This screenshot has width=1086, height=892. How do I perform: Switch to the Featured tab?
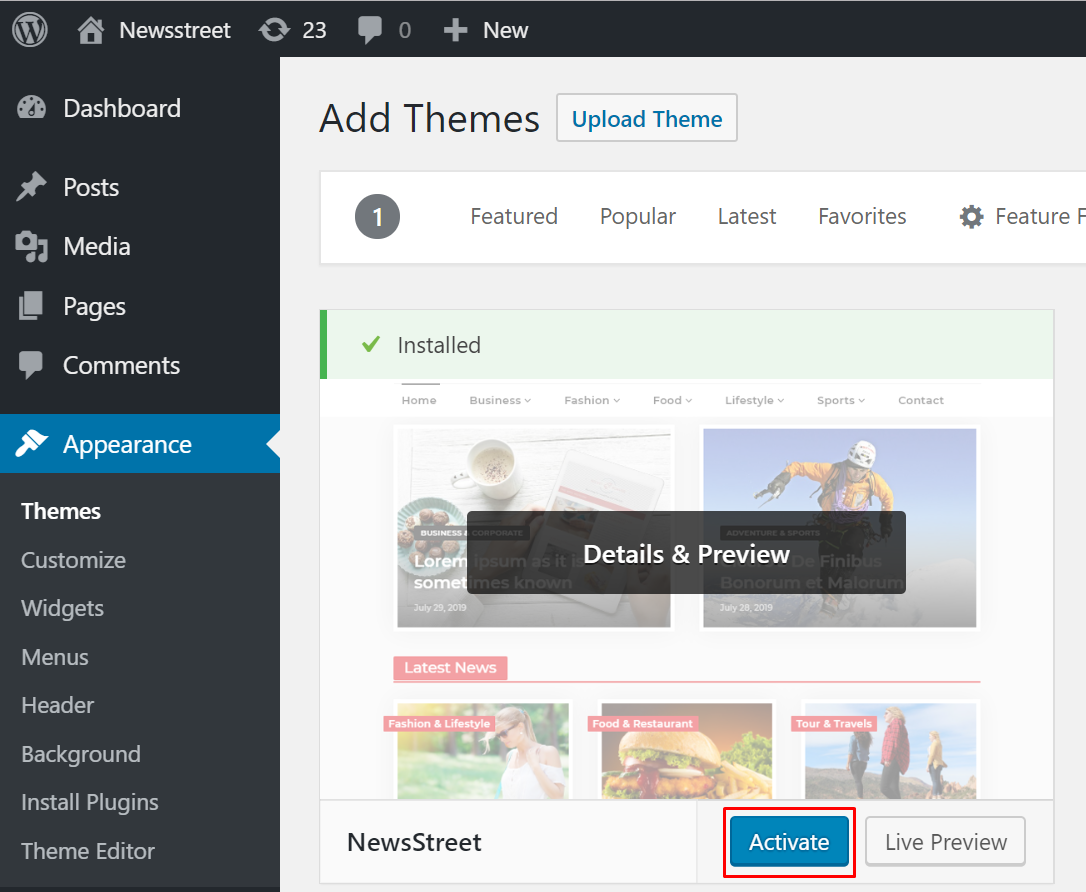[514, 217]
